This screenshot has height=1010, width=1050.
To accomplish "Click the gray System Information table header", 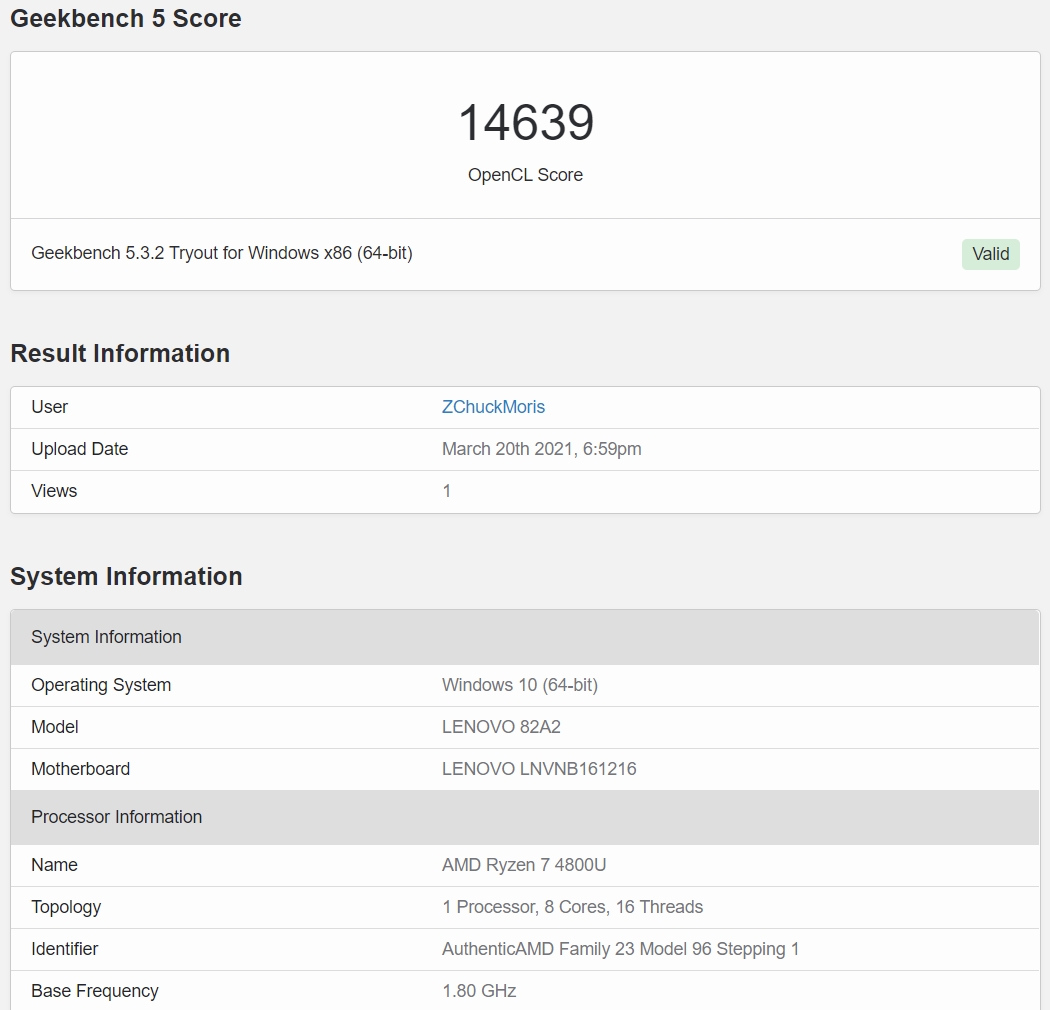I will pyautogui.click(x=525, y=637).
